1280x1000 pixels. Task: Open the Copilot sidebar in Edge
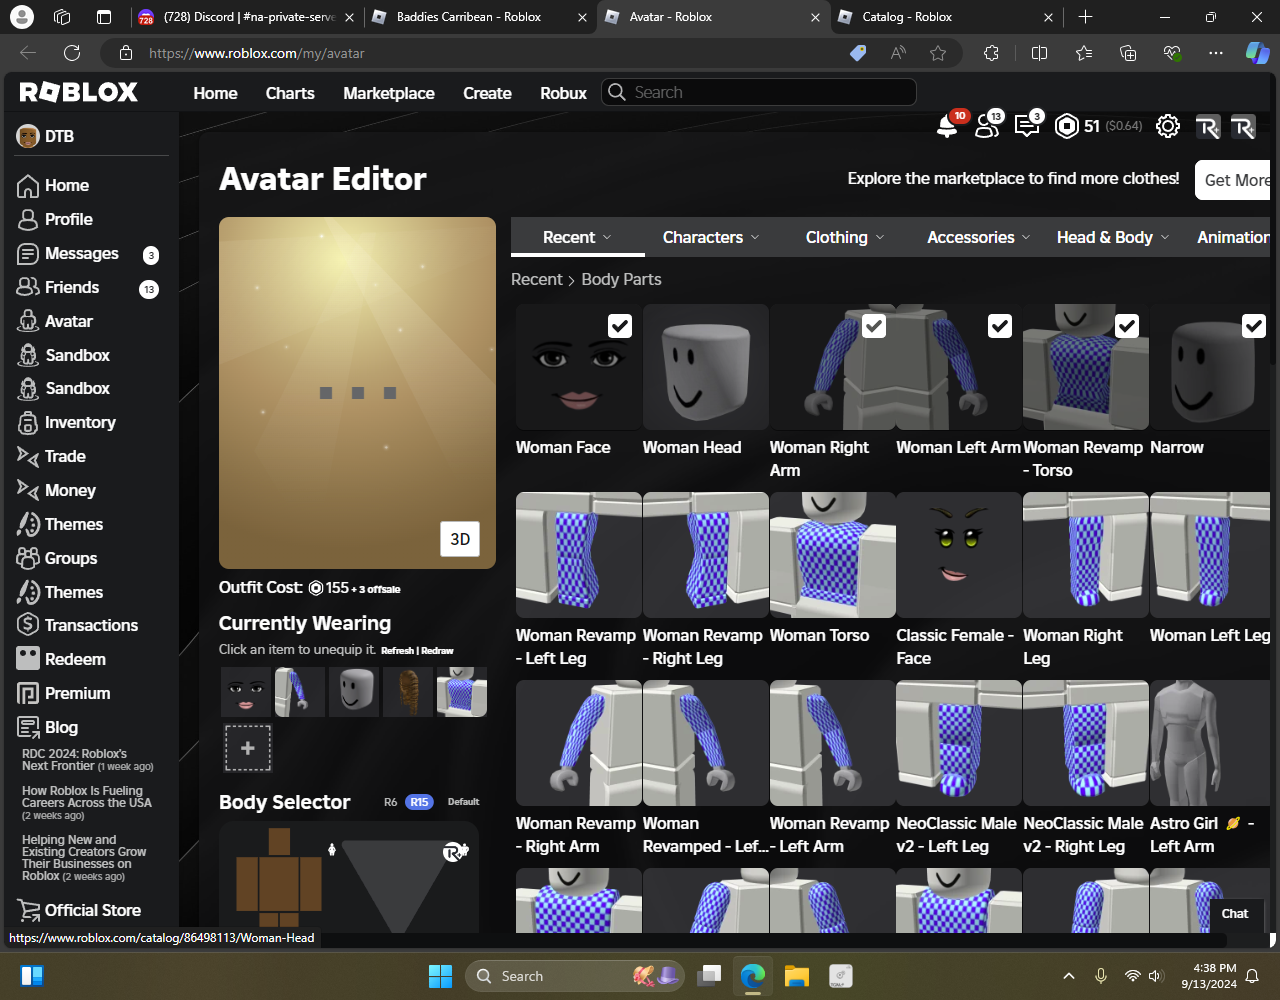[1257, 53]
